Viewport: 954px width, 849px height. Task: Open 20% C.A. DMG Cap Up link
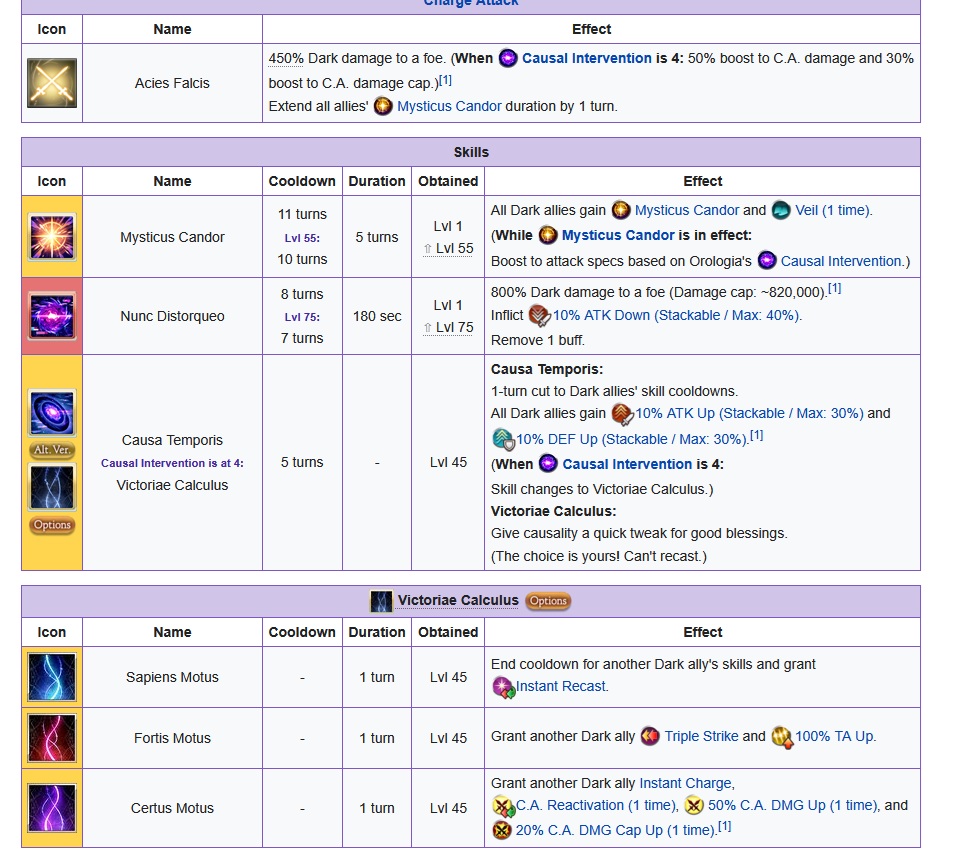pyautogui.click(x=616, y=830)
